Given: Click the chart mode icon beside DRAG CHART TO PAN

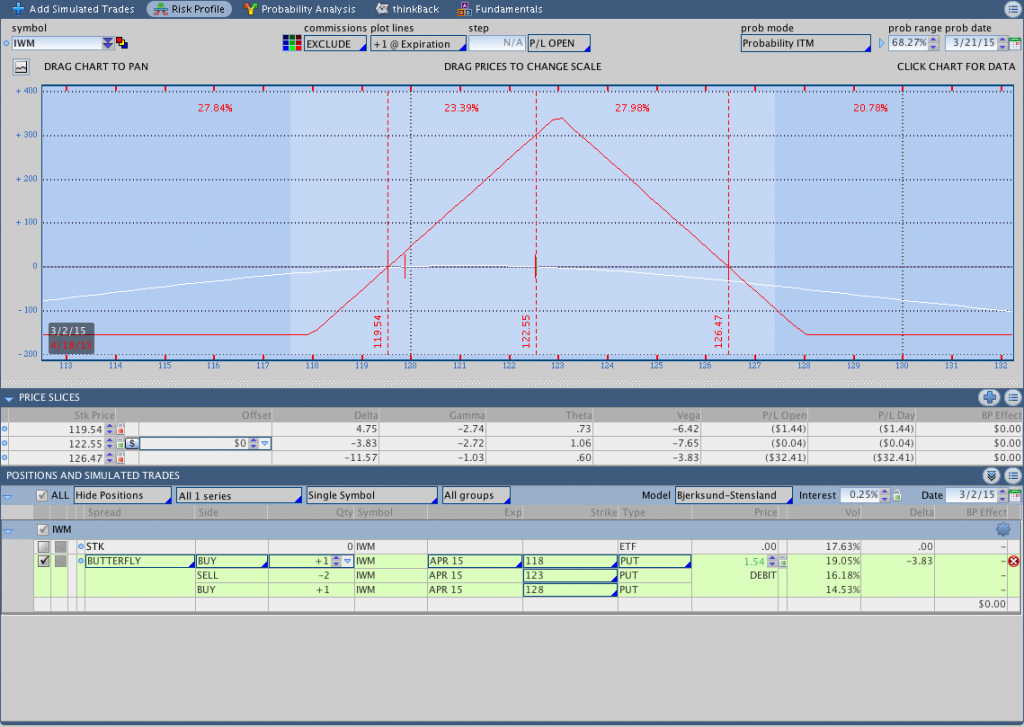Looking at the screenshot, I should pyautogui.click(x=21, y=67).
